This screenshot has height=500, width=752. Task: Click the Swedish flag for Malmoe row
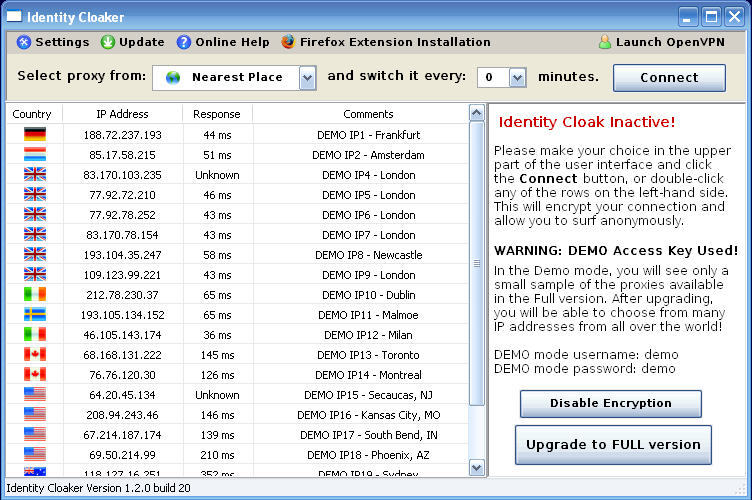tap(35, 314)
